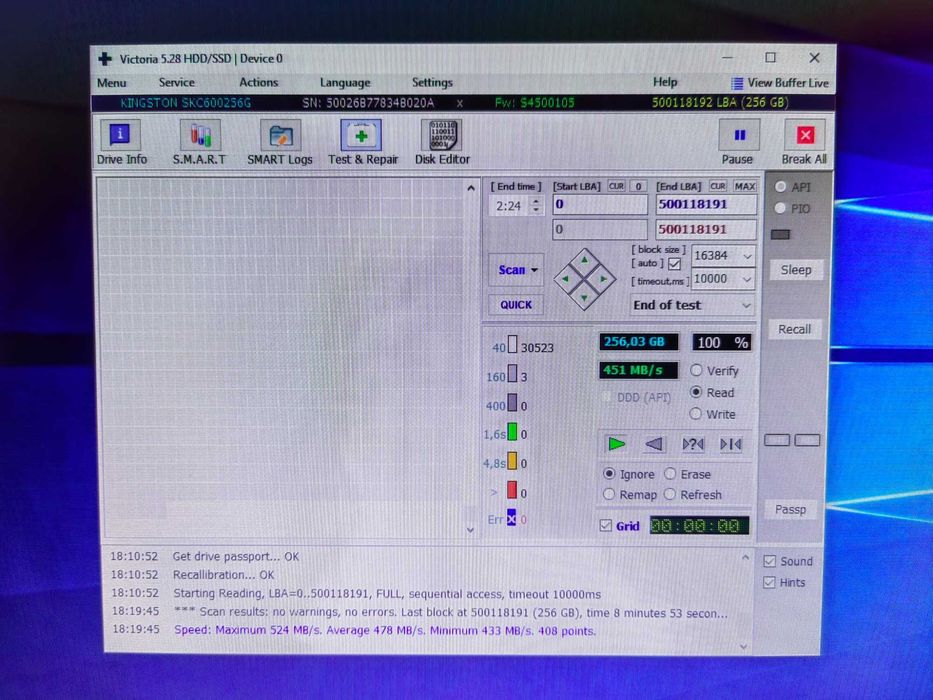The width and height of the screenshot is (933, 700).
Task: Click the Victoria app cross icon in title bar
Action: point(105,58)
